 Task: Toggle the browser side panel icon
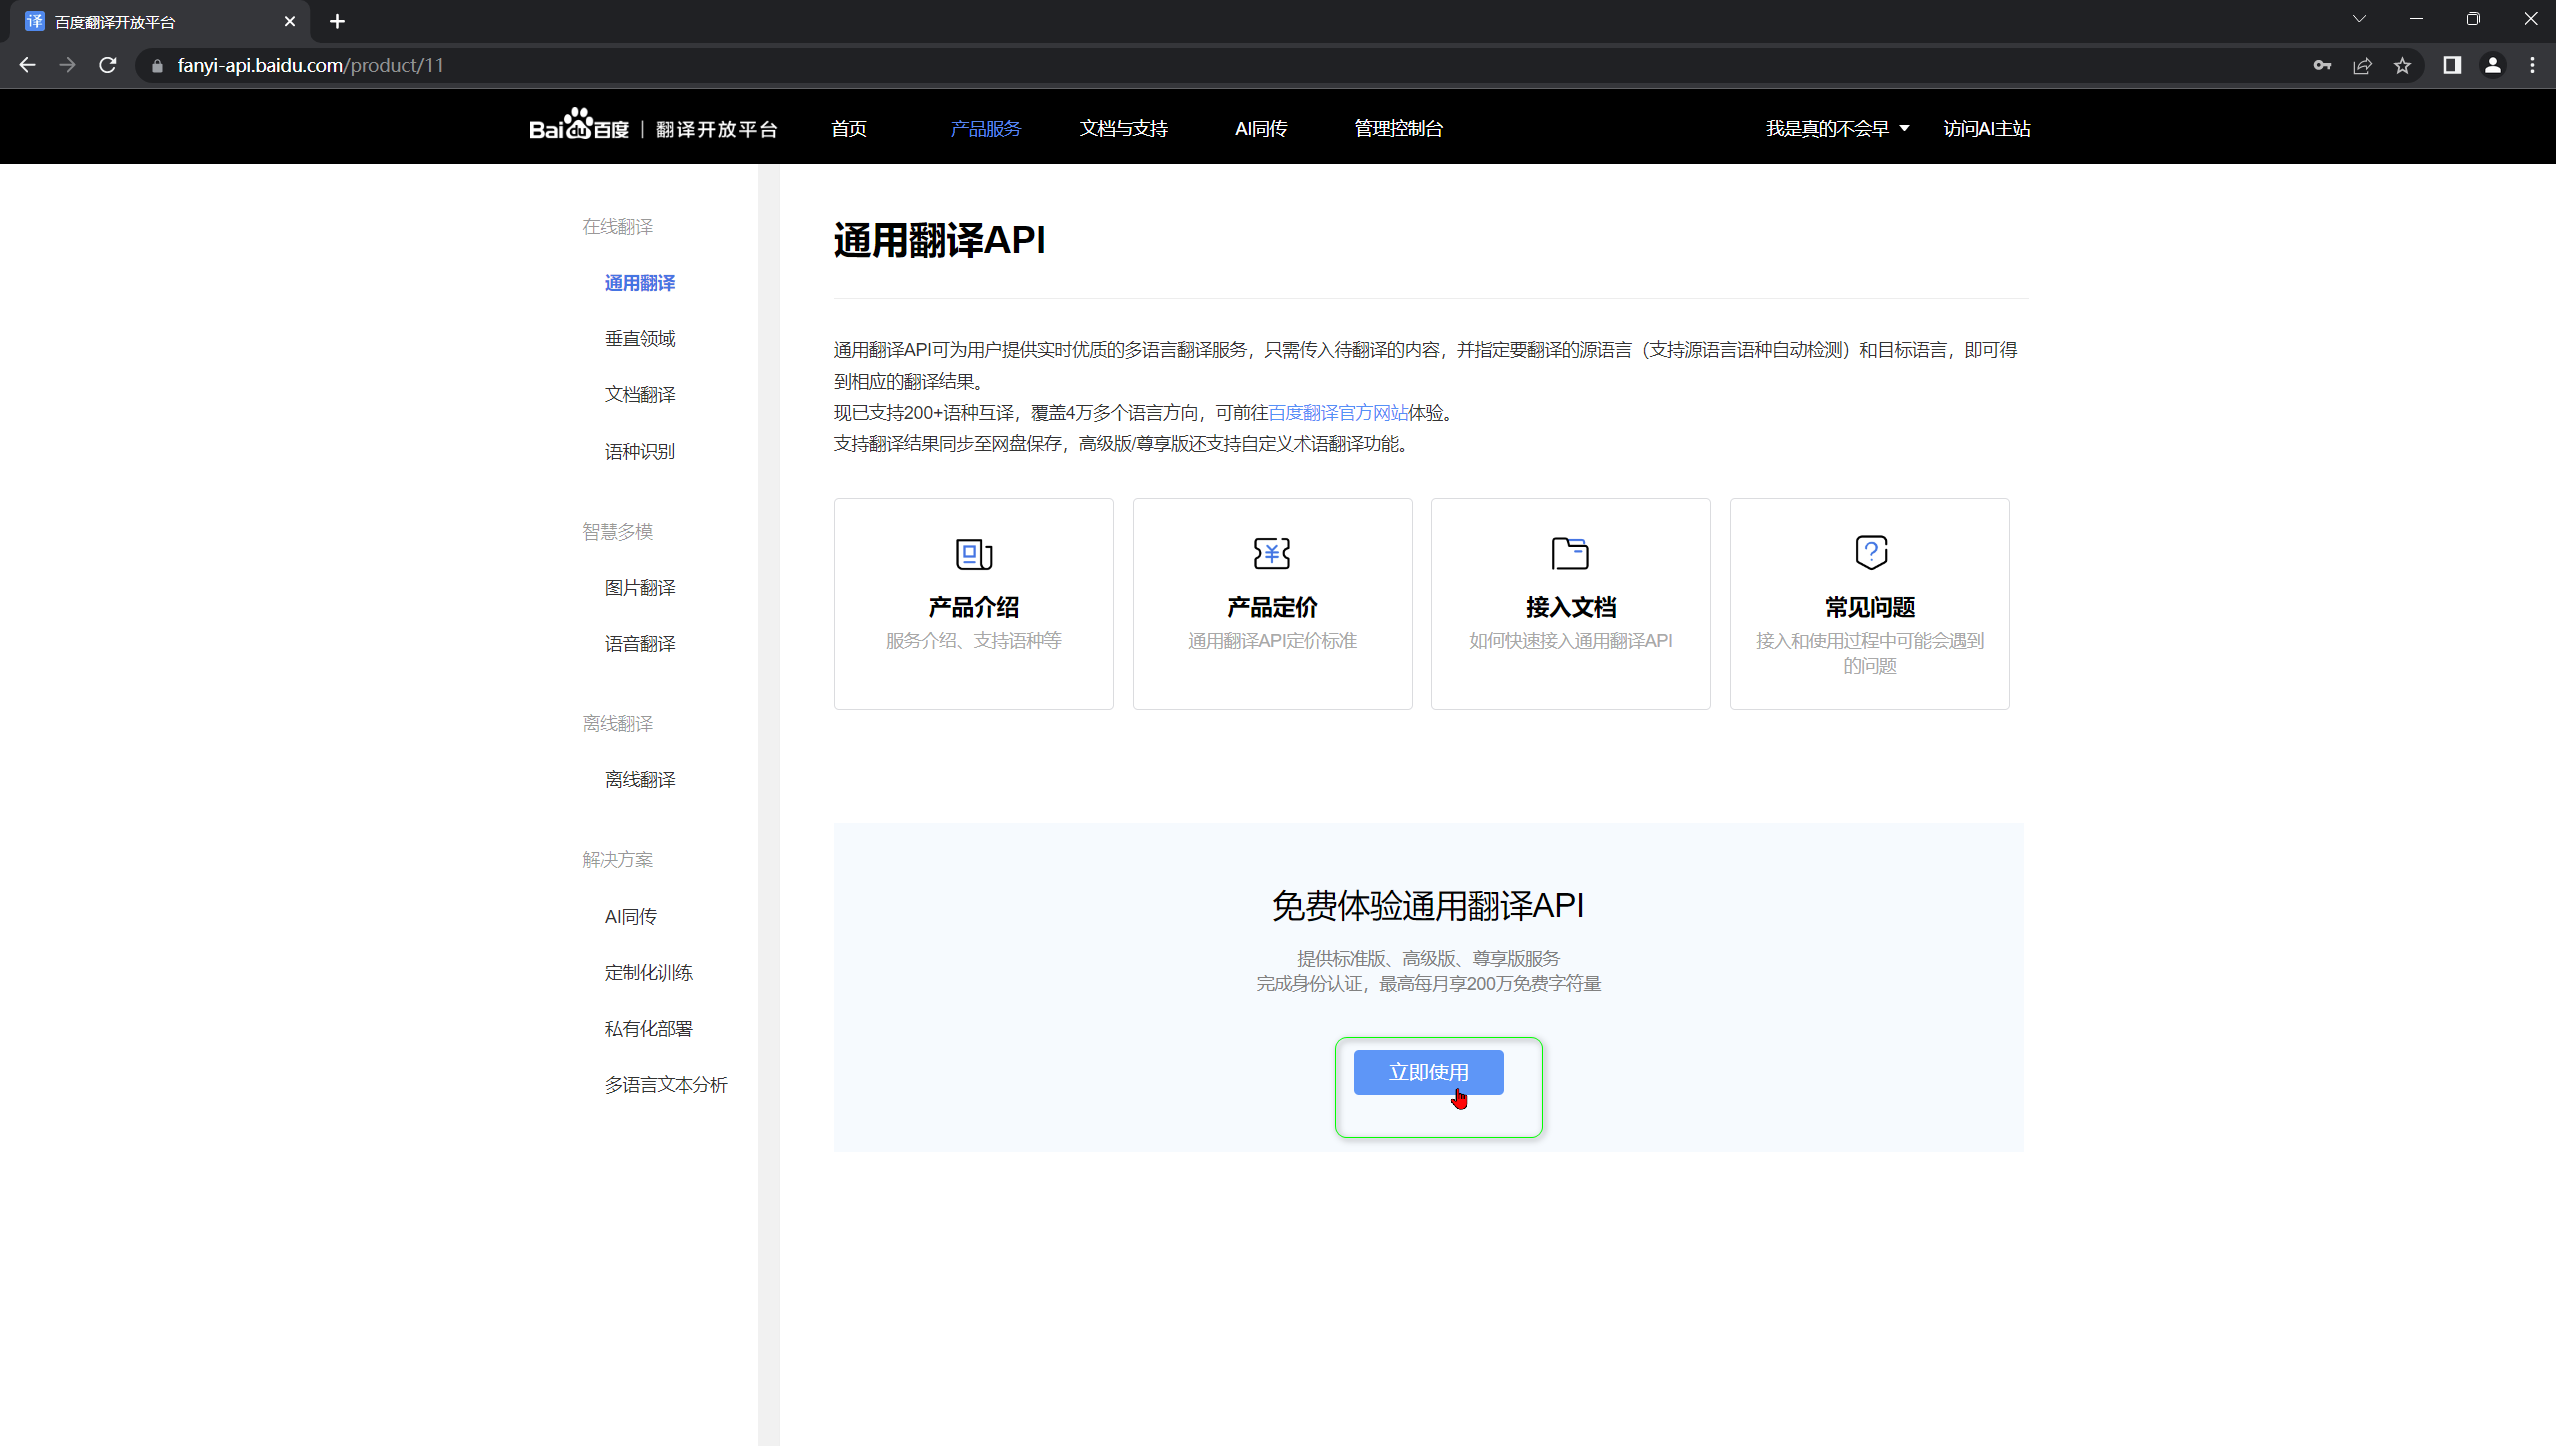tap(2452, 65)
